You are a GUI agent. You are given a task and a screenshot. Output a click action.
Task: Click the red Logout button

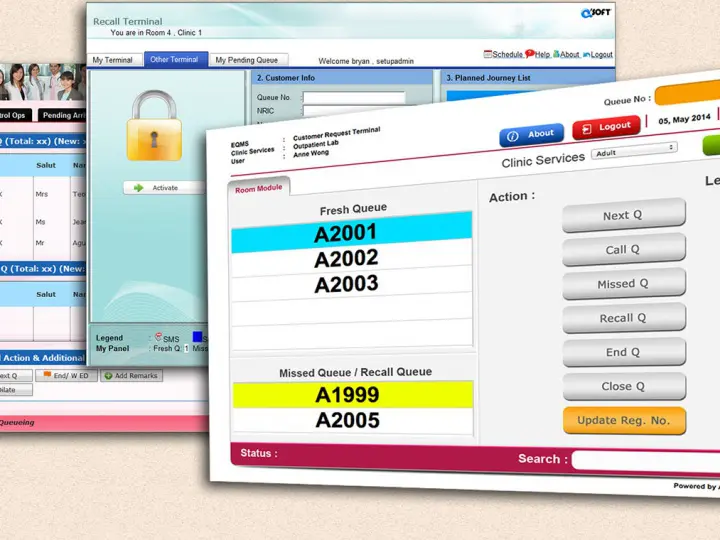click(607, 128)
